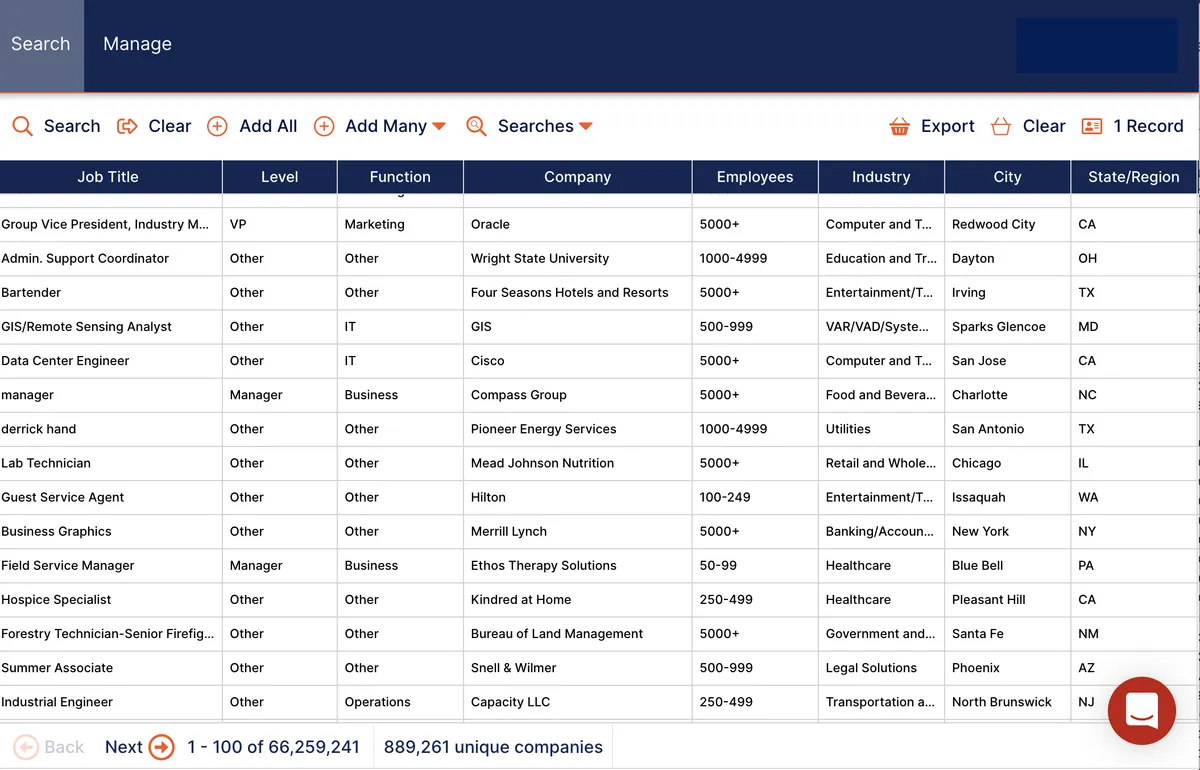Select the Capacity LLC cell
This screenshot has height=770, width=1200.
pyautogui.click(x=578, y=701)
